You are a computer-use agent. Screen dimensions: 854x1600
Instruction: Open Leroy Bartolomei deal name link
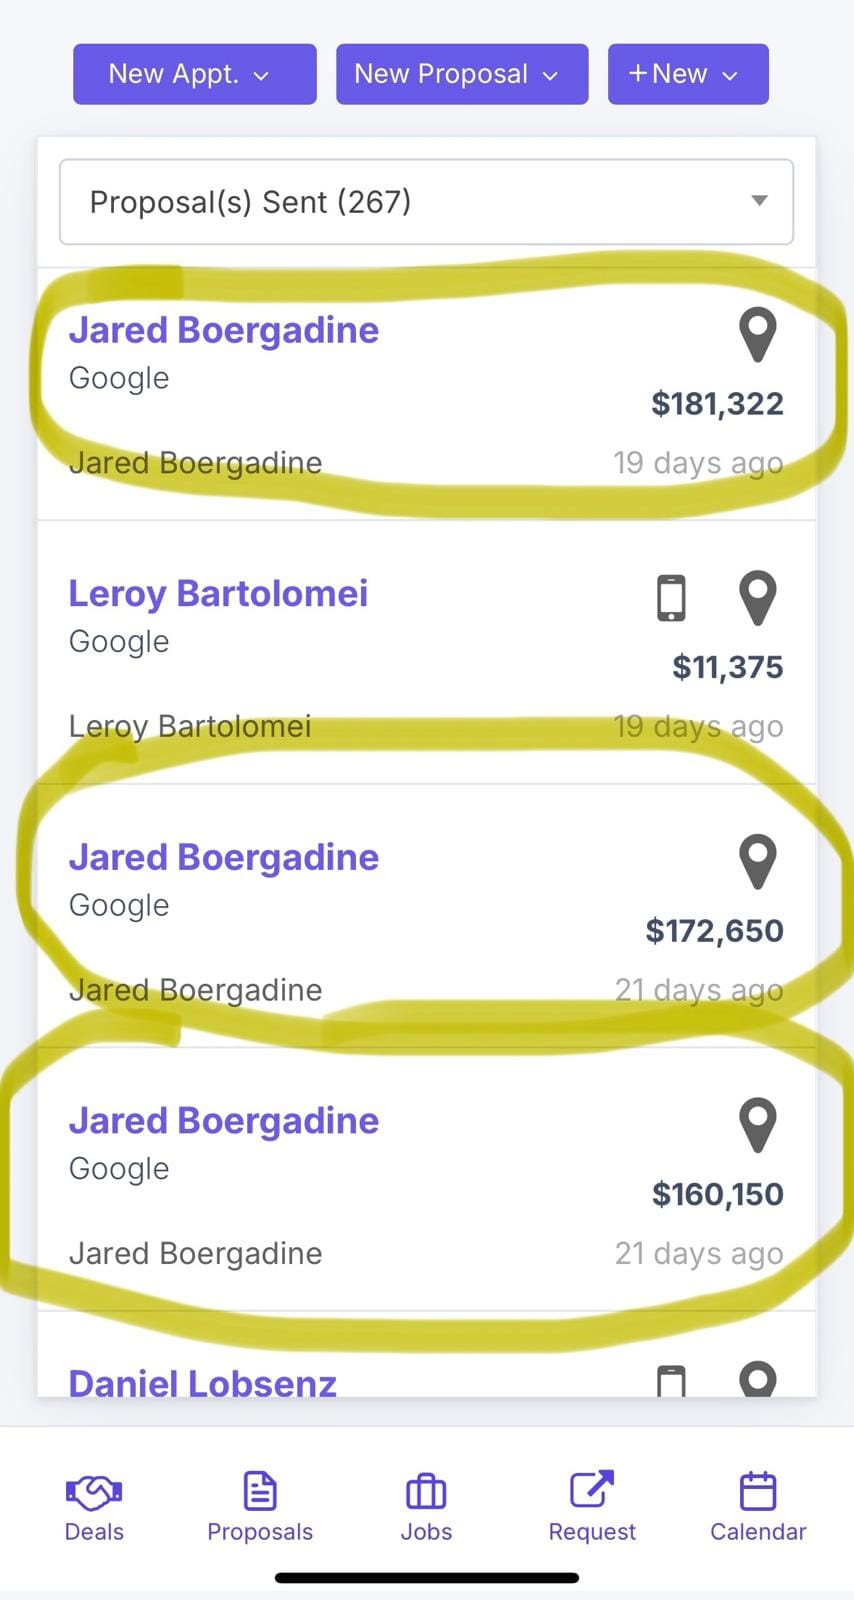pos(218,594)
